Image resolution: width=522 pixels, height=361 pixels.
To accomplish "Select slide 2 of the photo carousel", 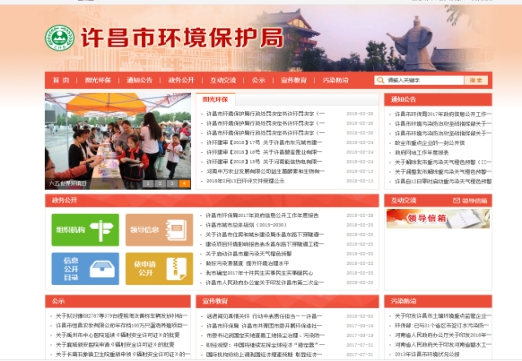I will click(160, 183).
